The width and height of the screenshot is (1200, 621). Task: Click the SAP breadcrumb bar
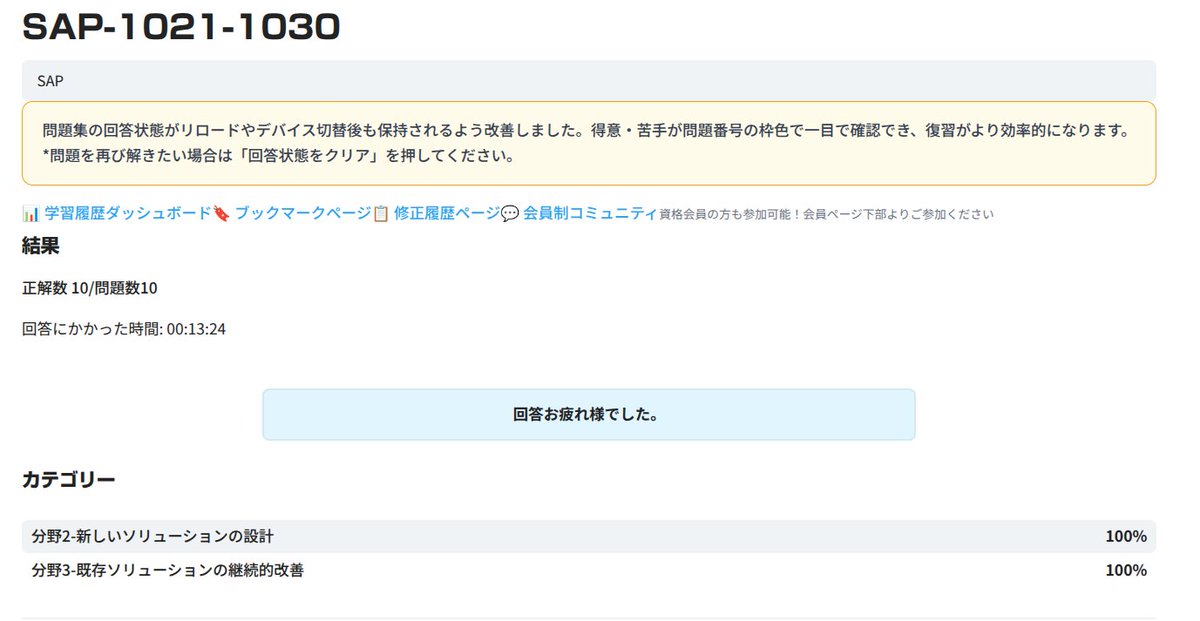589,80
